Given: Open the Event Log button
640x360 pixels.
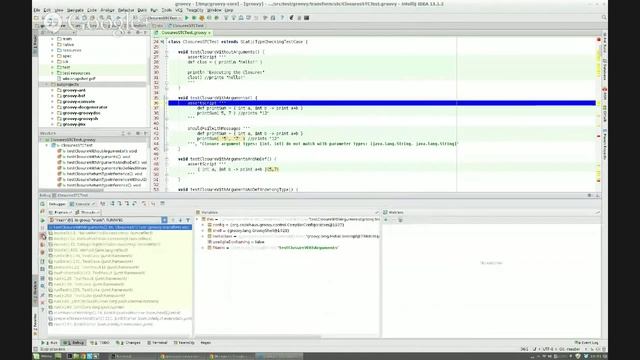Looking at the screenshot, I should [587, 343].
